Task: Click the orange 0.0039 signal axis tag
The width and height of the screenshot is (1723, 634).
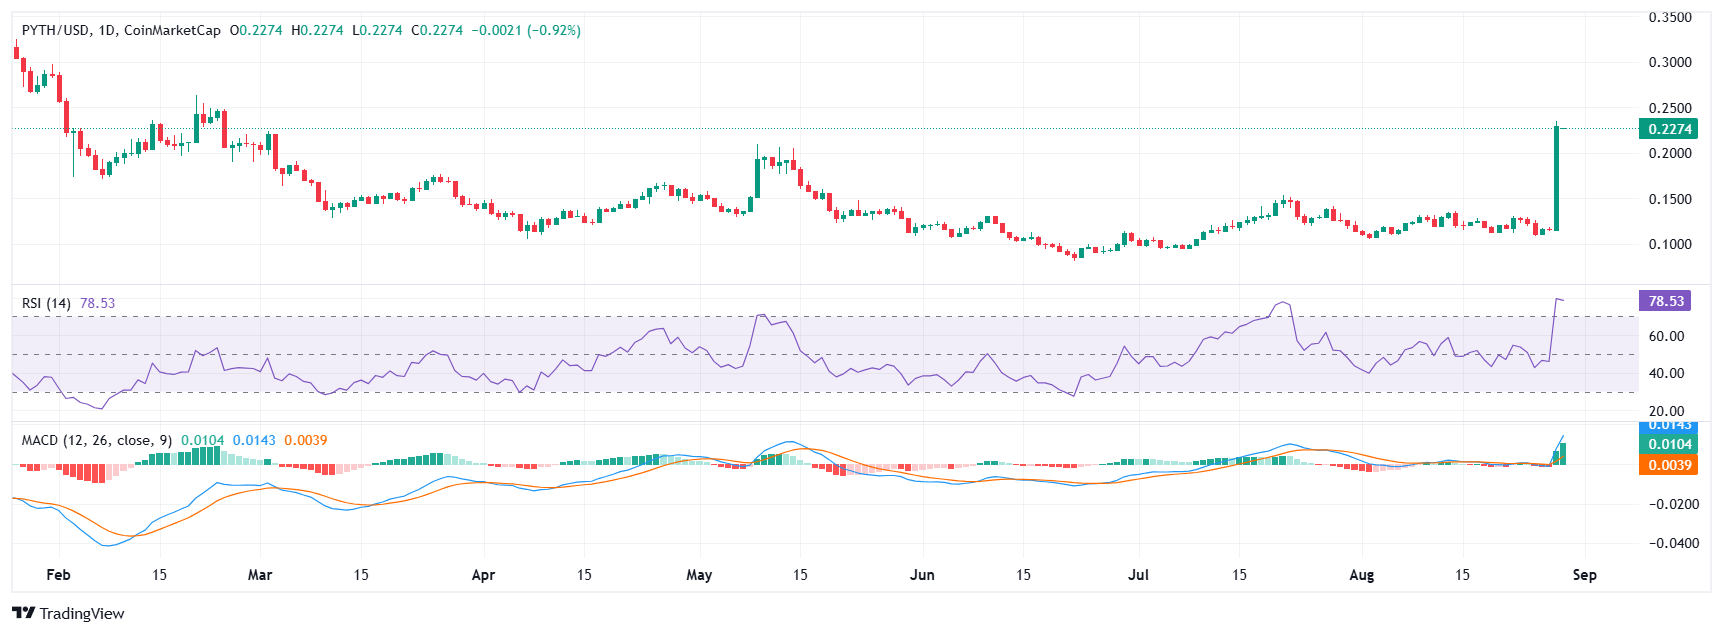Action: point(1668,465)
